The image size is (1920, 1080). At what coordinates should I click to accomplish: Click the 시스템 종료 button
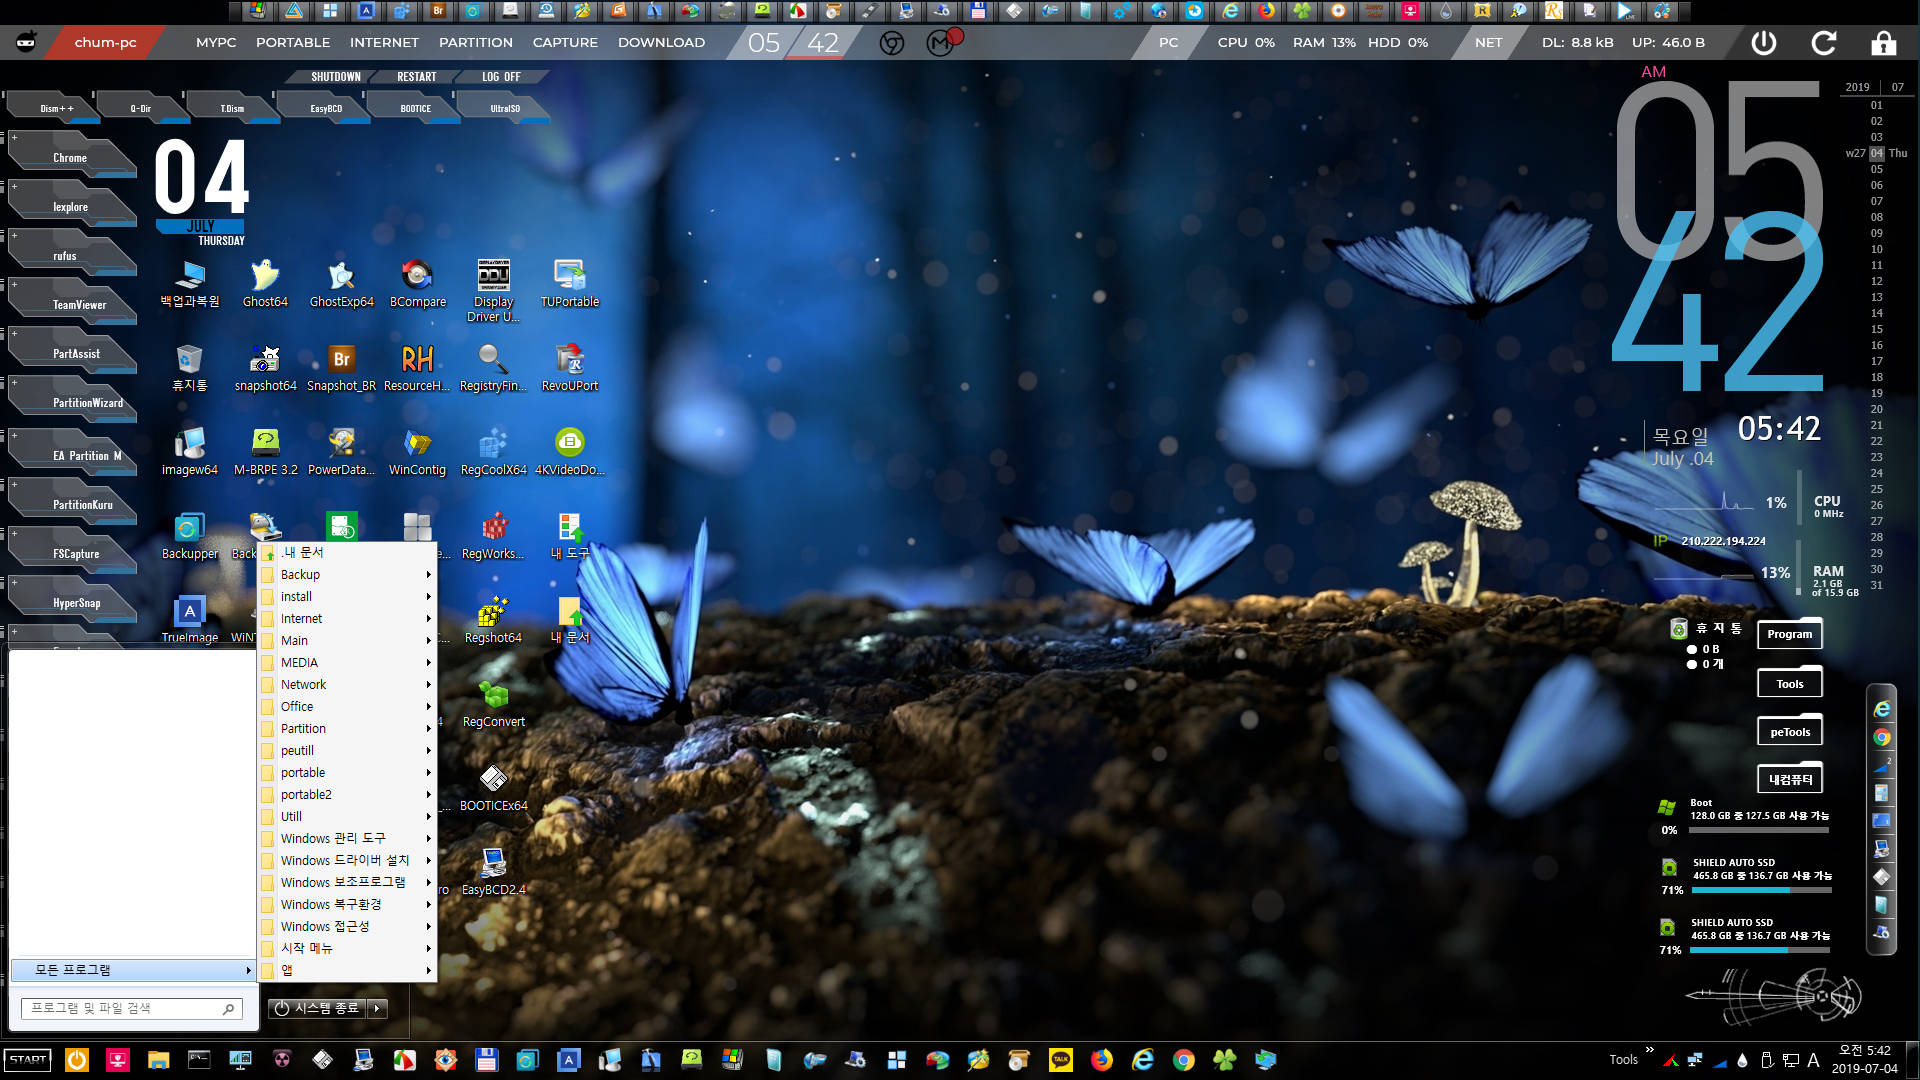(317, 1008)
